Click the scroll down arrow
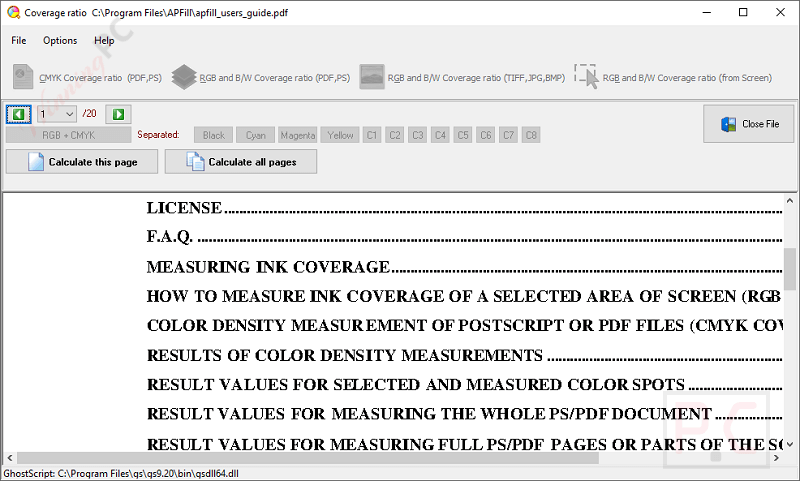 click(790, 444)
